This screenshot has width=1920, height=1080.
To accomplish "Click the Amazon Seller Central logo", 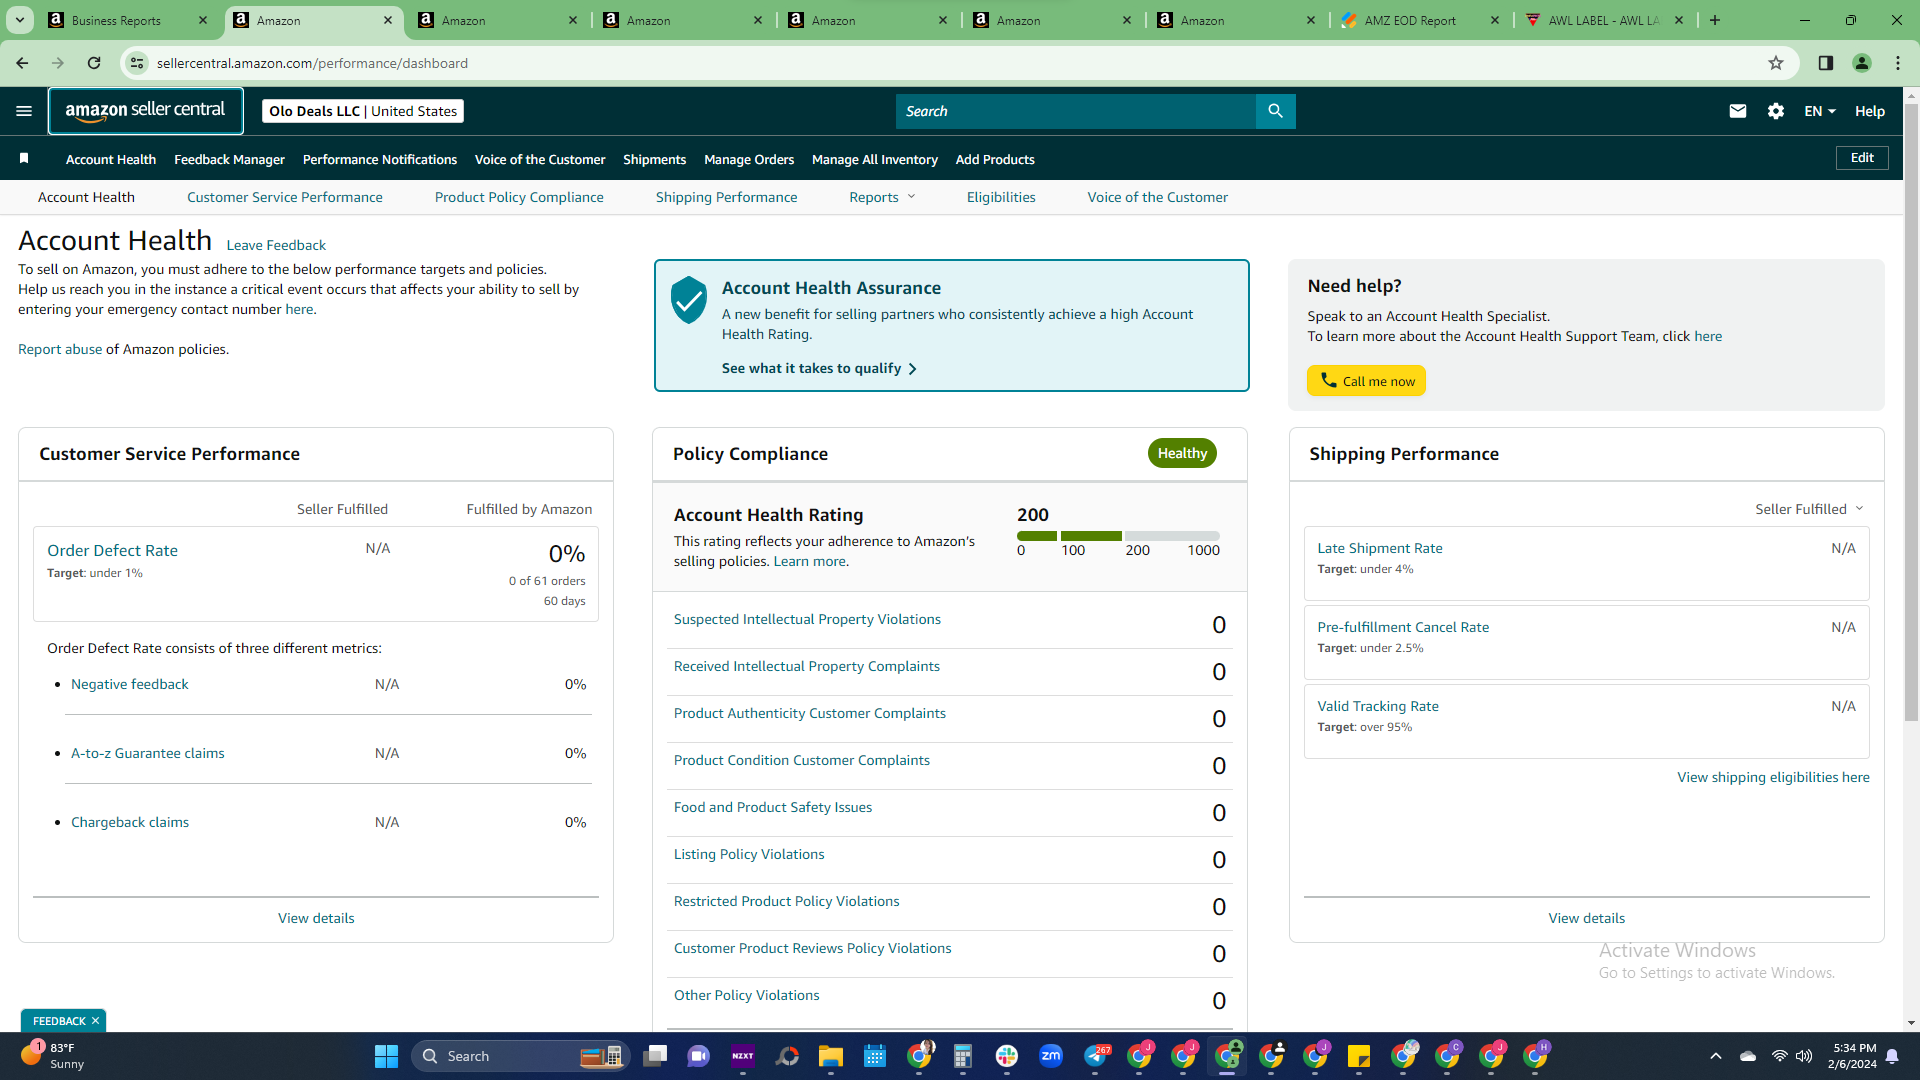I will pos(146,111).
